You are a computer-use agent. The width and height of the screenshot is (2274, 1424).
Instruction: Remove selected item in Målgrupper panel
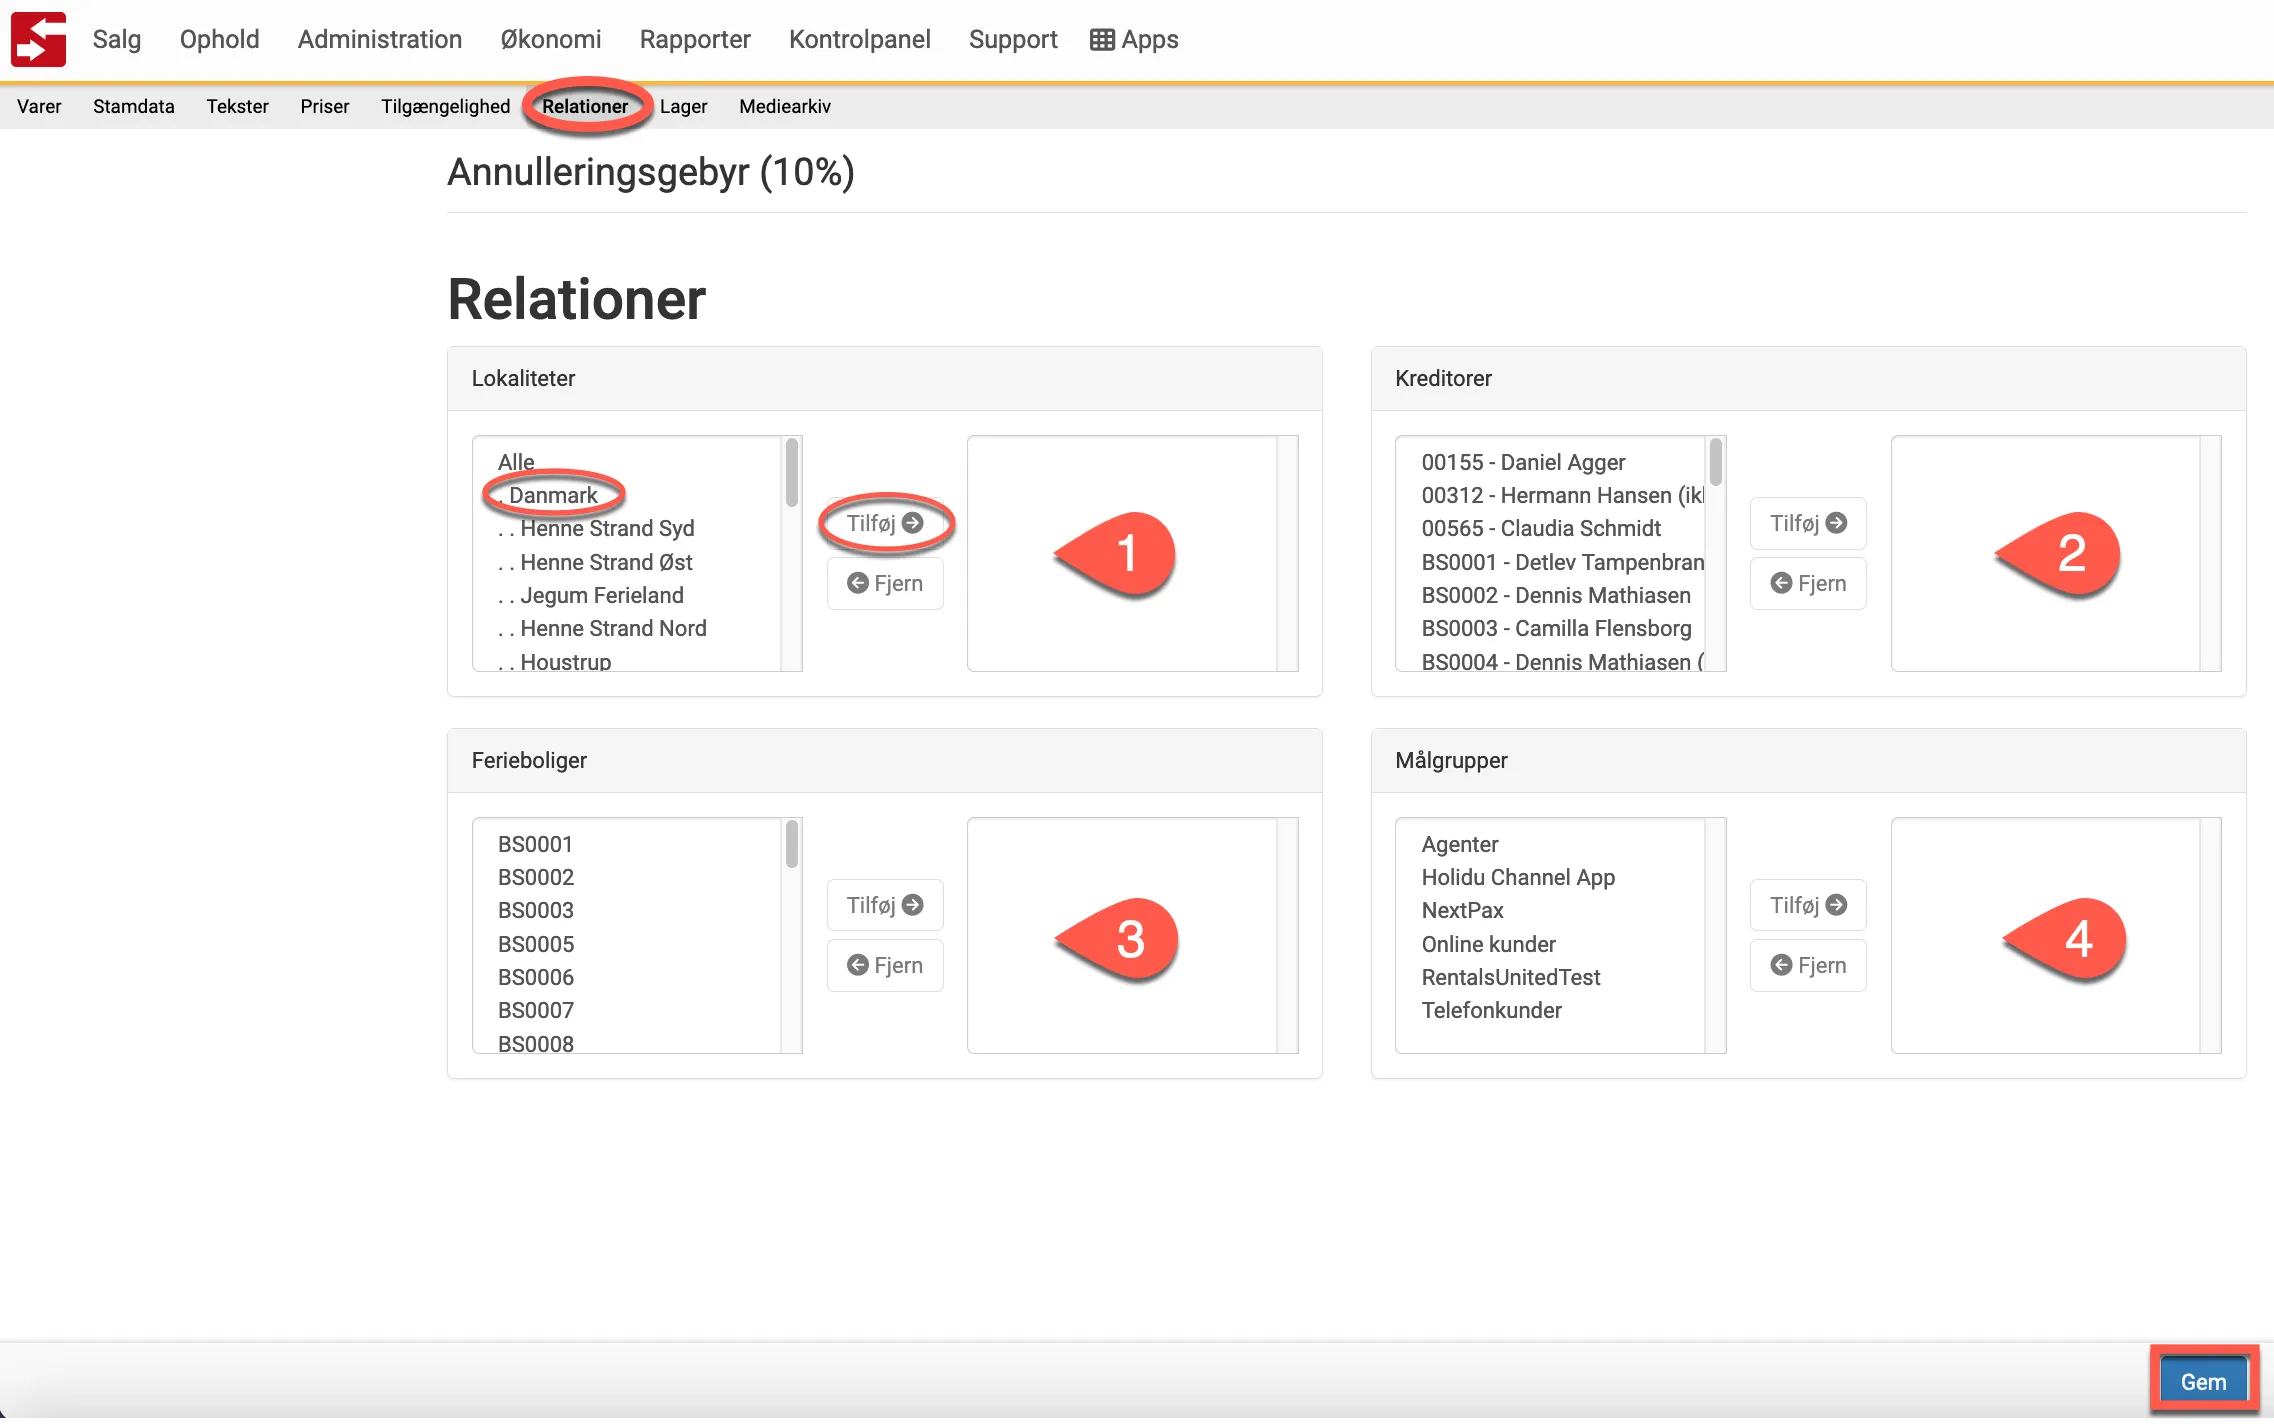click(1807, 965)
